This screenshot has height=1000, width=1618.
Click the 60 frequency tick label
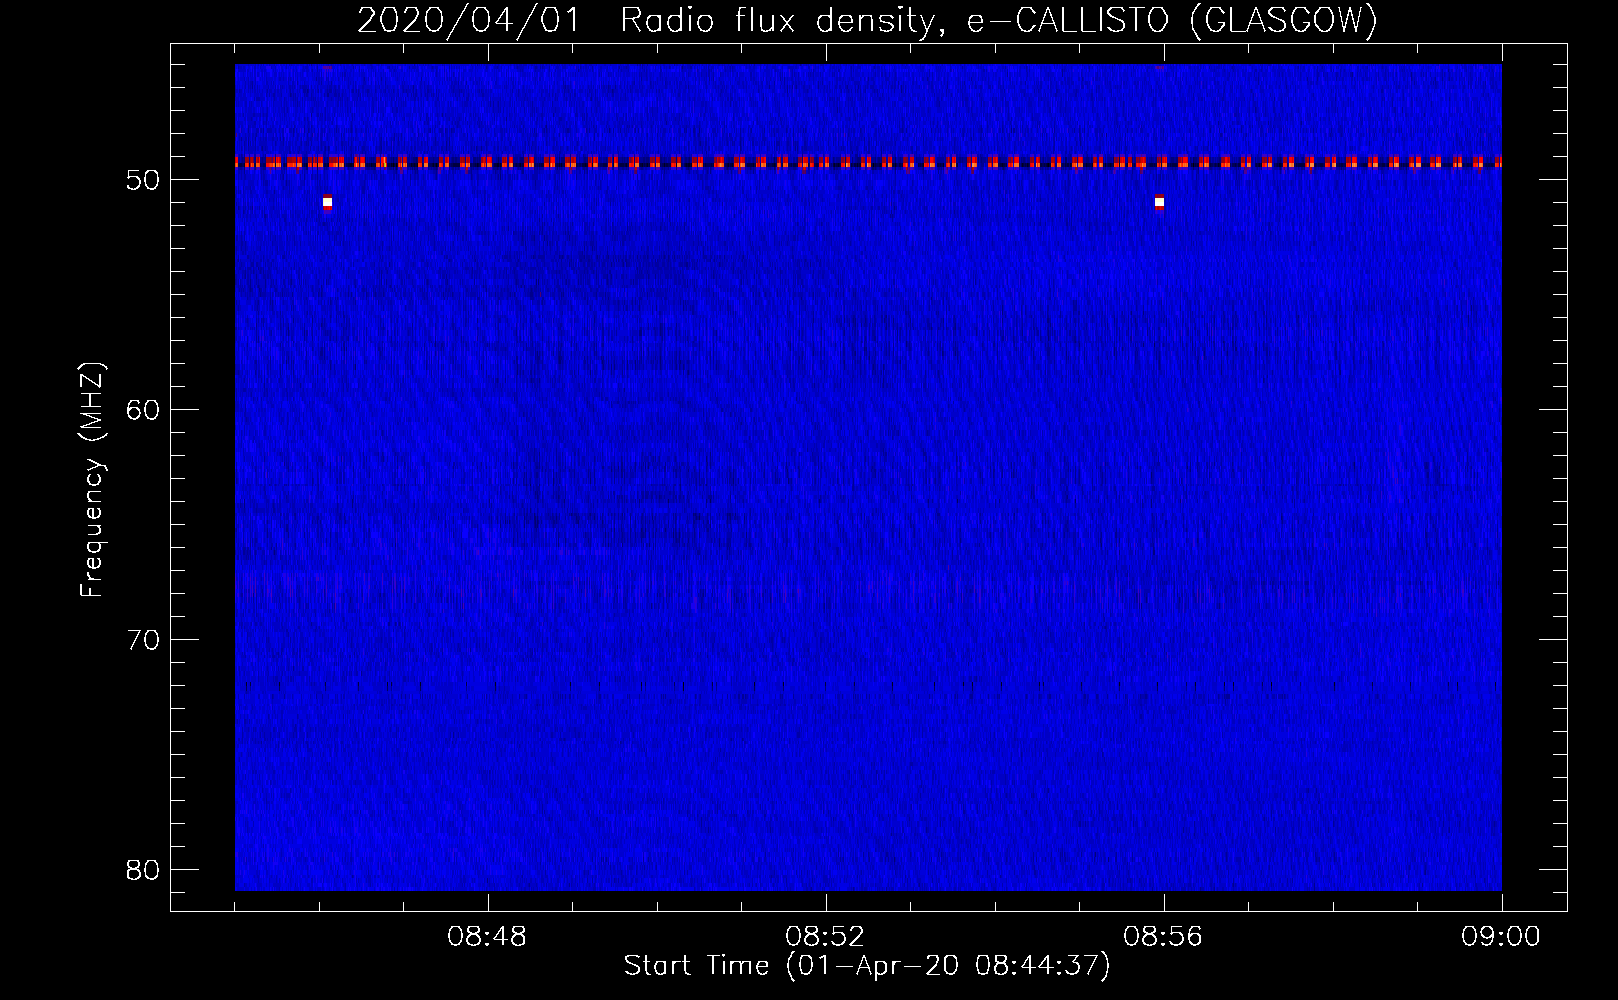pyautogui.click(x=144, y=410)
